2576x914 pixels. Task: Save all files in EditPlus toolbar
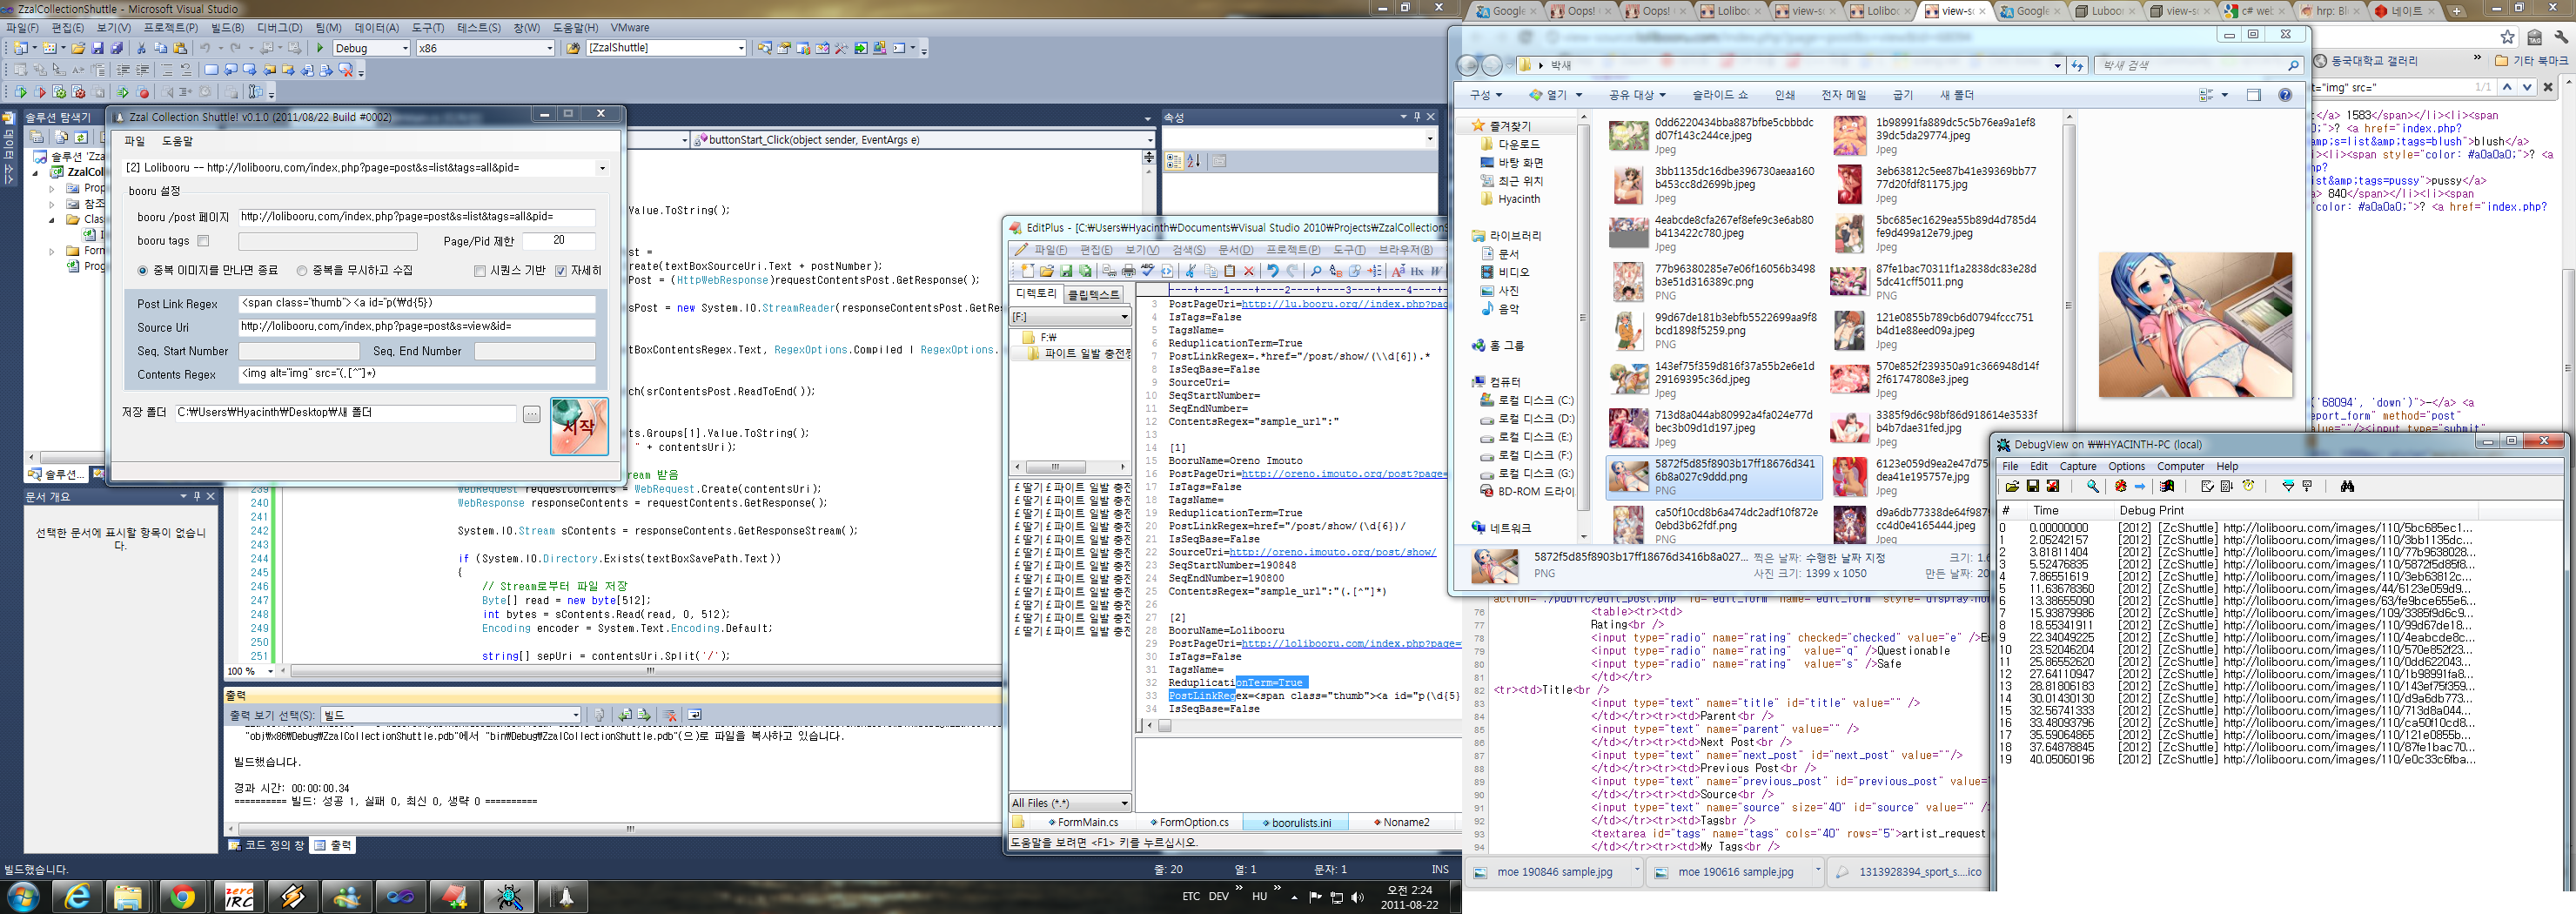[x=1085, y=271]
